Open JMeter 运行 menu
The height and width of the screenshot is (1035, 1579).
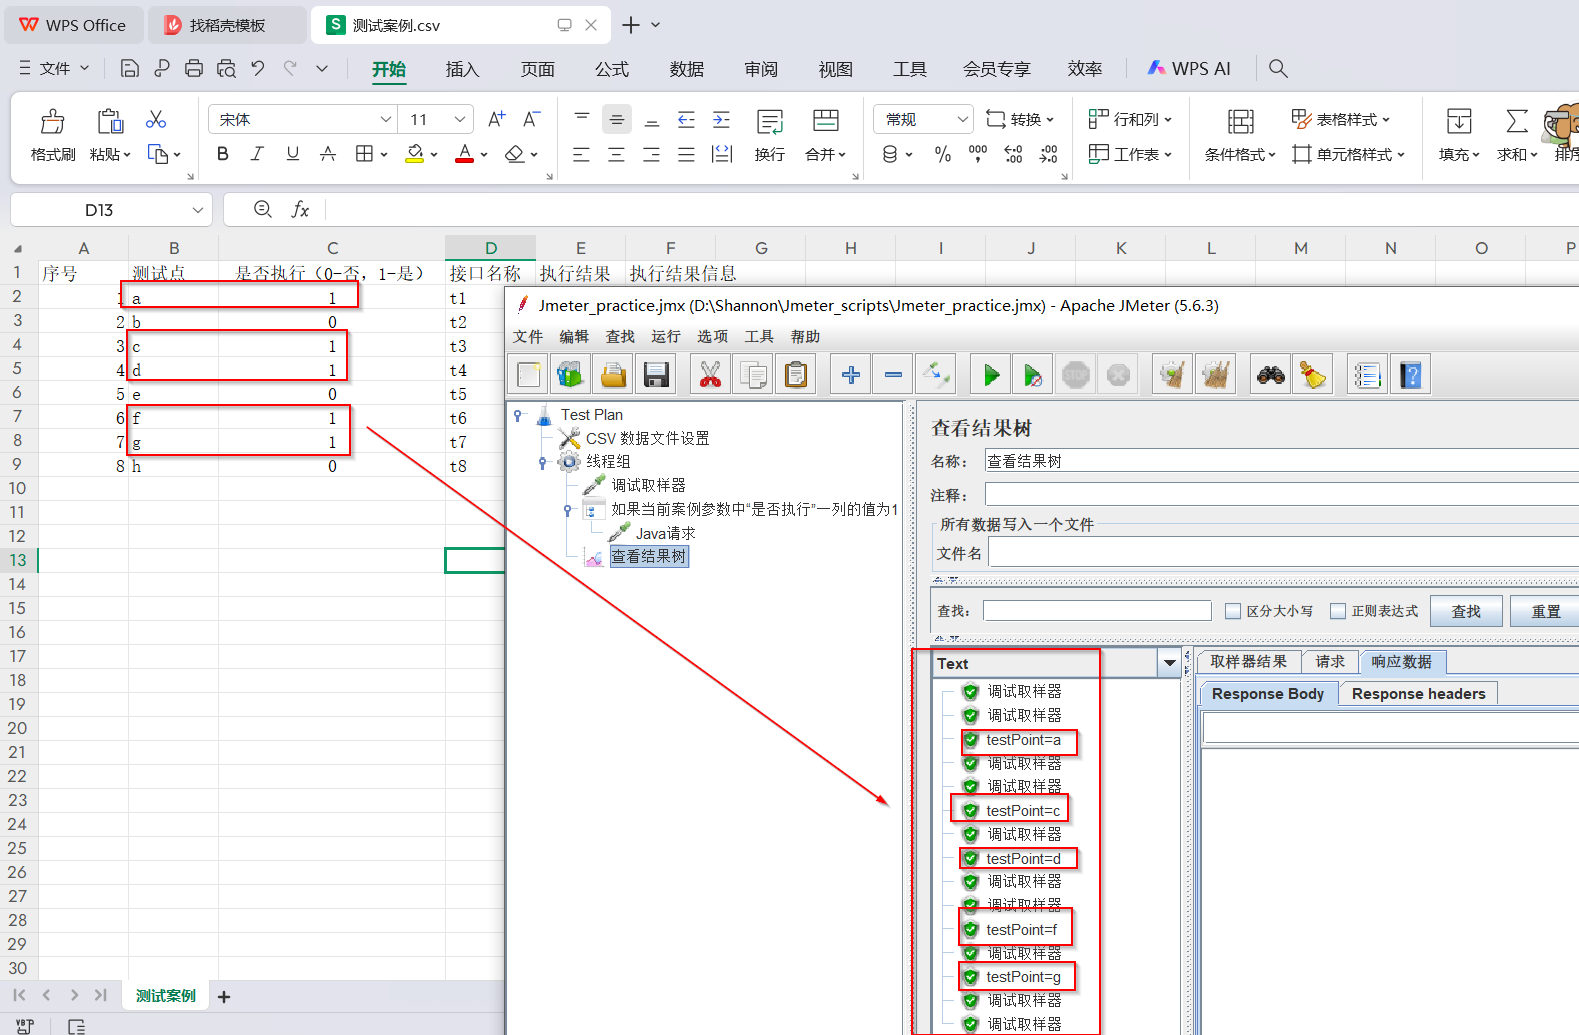click(x=665, y=337)
